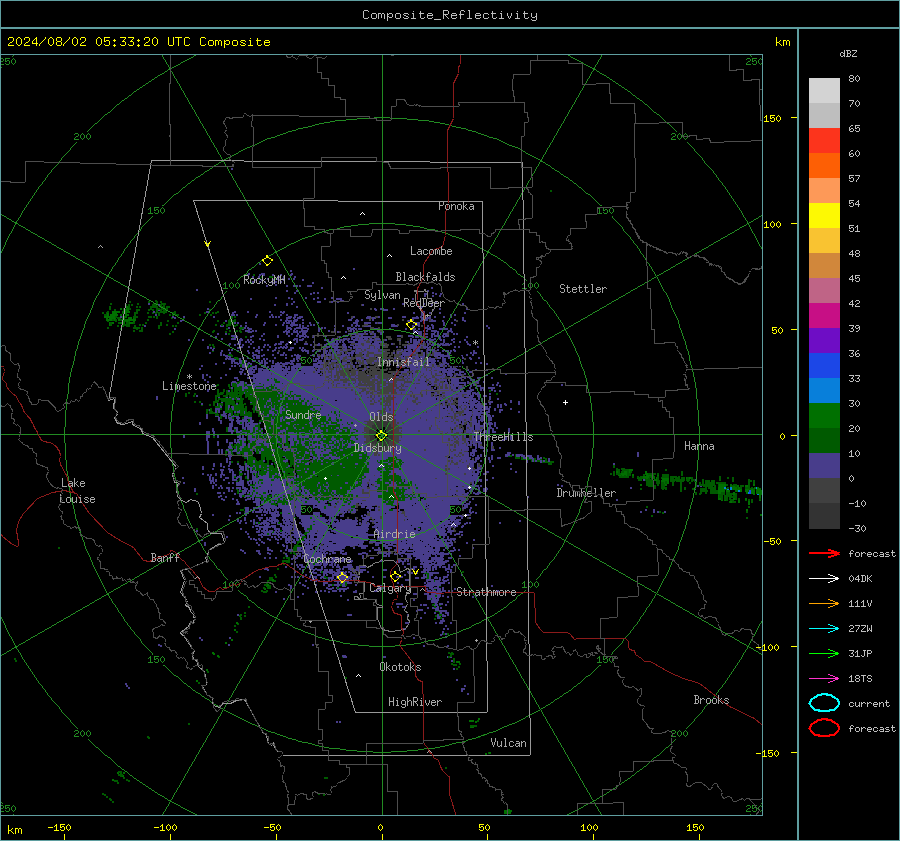
Task: Click the RedDeer city label
Action: pyautogui.click(x=424, y=303)
